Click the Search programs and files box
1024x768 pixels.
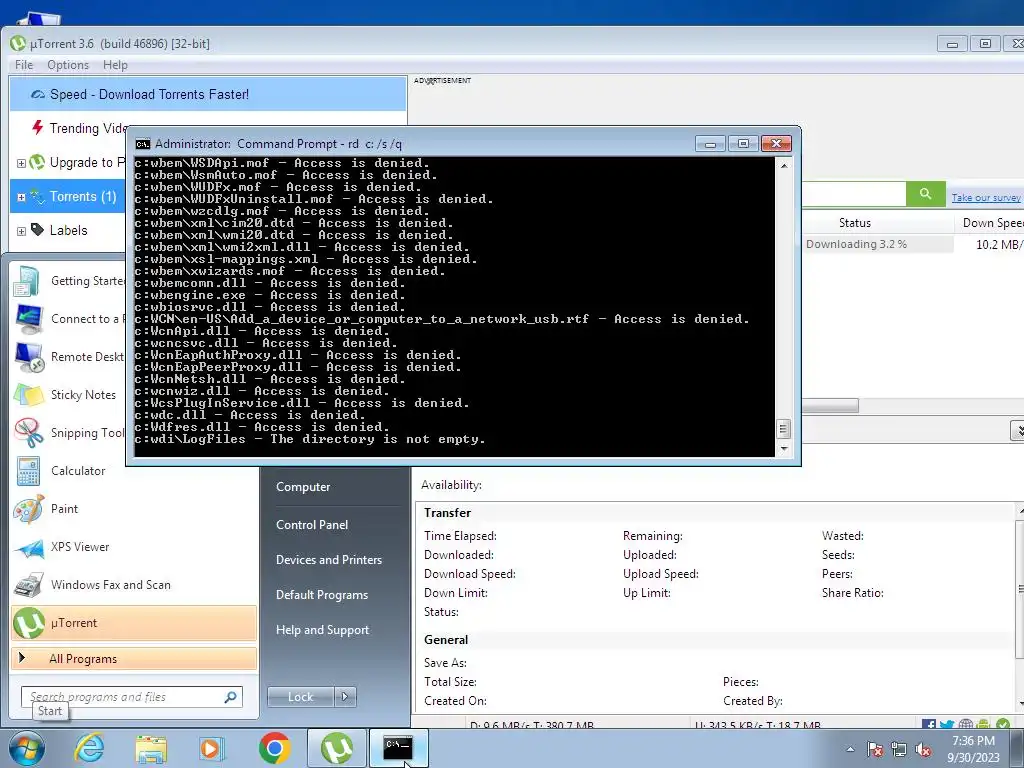point(131,697)
